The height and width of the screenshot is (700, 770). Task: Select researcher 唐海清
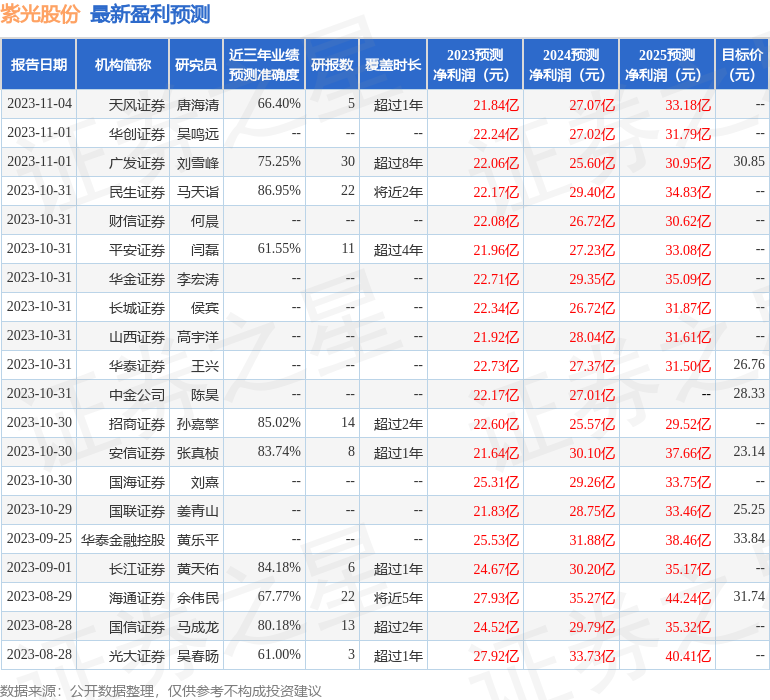pyautogui.click(x=197, y=105)
